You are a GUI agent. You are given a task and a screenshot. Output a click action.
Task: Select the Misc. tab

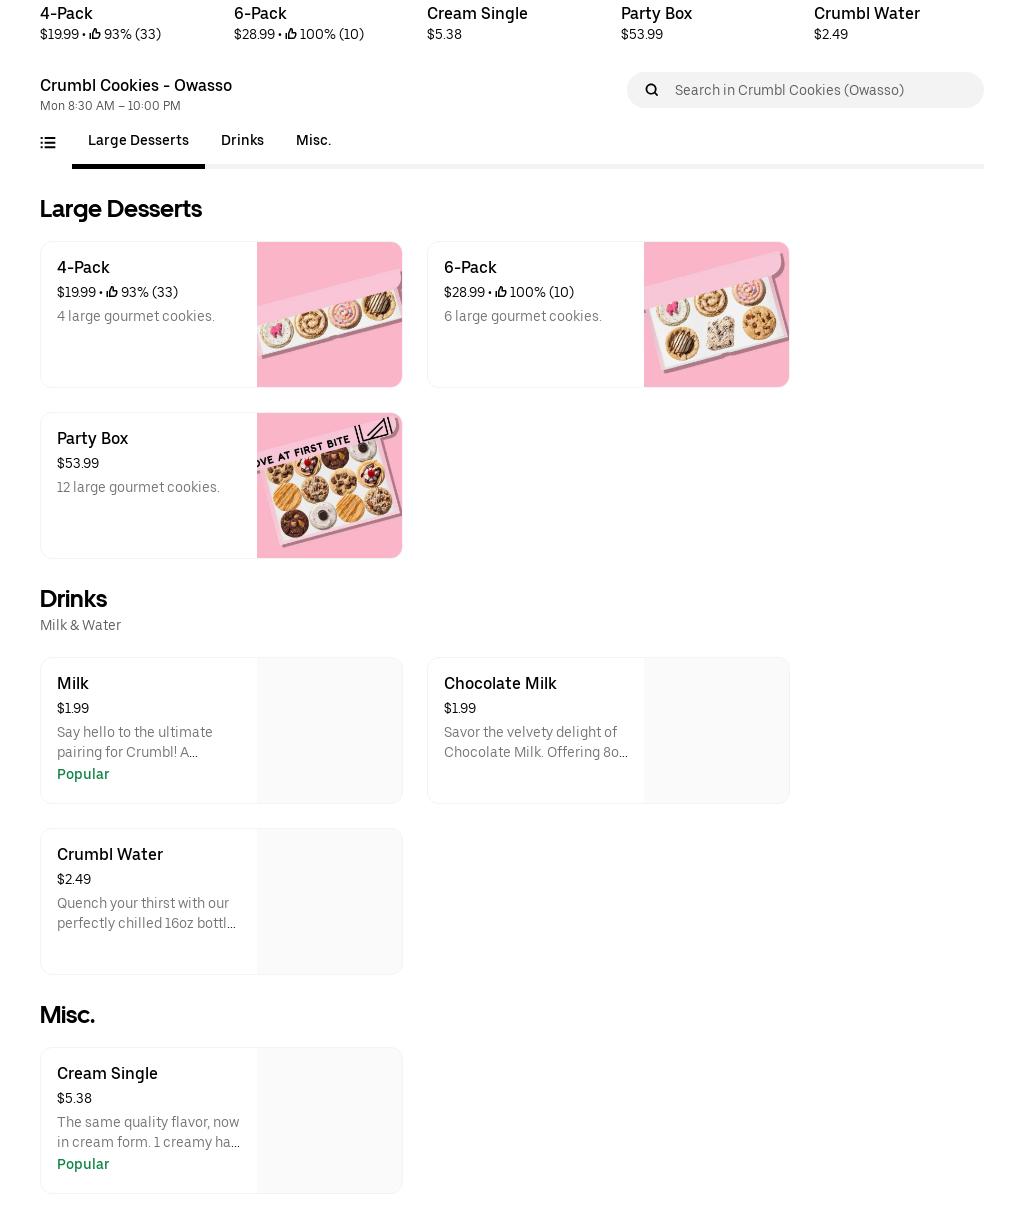313,141
